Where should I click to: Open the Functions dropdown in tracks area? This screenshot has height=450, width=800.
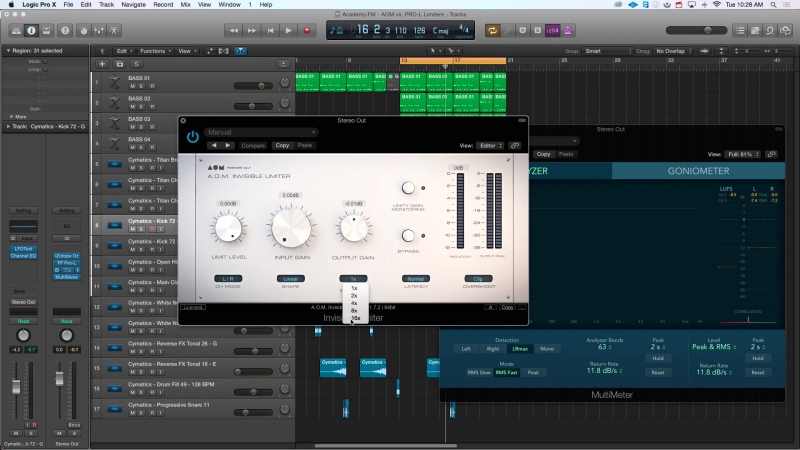pyautogui.click(x=155, y=51)
